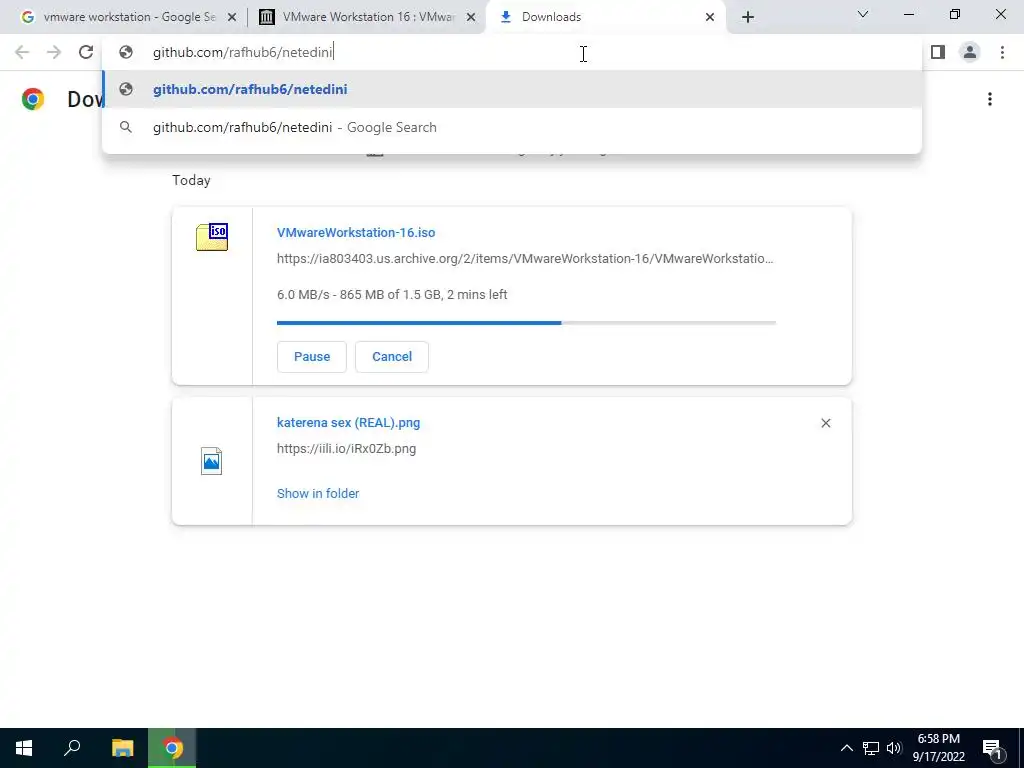Choose the Google Search suggestion for netedini
This screenshot has width=1024, height=768.
click(x=512, y=127)
